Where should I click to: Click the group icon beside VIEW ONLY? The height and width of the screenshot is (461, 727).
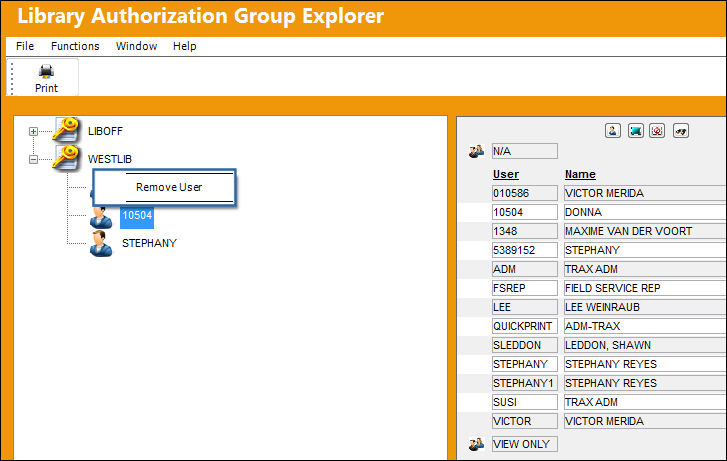point(476,444)
